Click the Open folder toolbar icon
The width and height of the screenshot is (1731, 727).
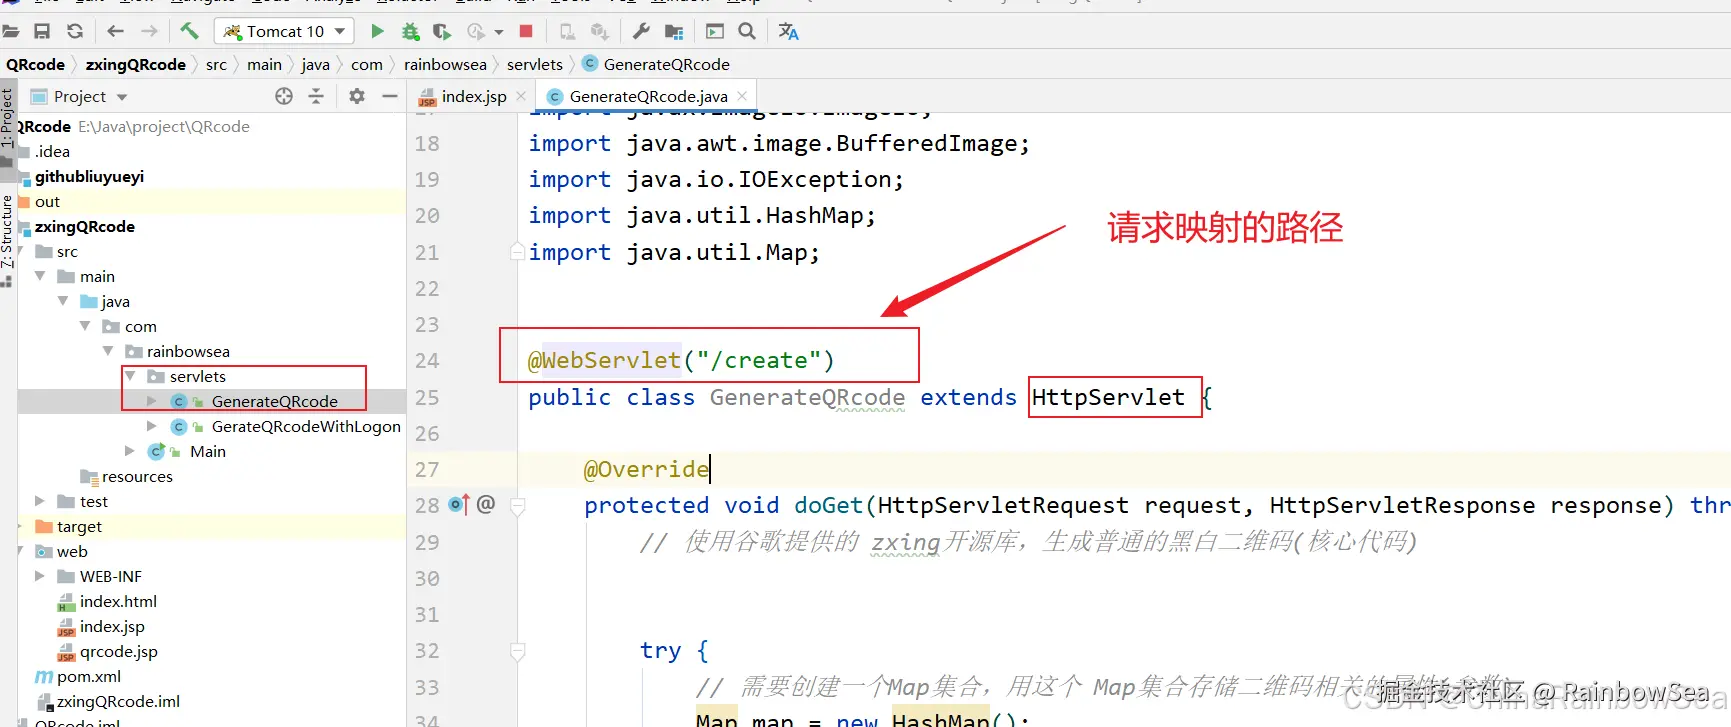10,32
